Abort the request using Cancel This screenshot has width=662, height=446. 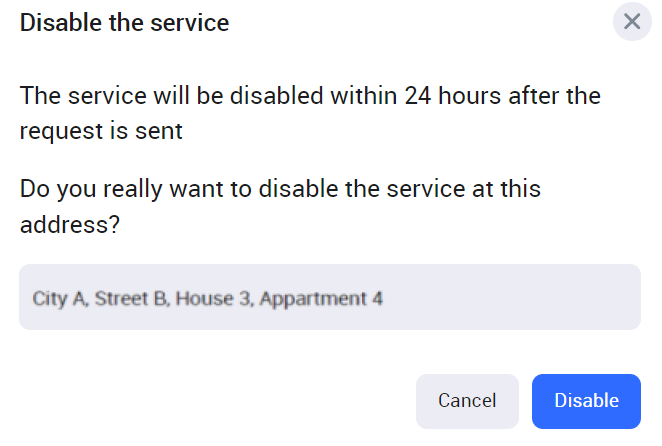467,401
